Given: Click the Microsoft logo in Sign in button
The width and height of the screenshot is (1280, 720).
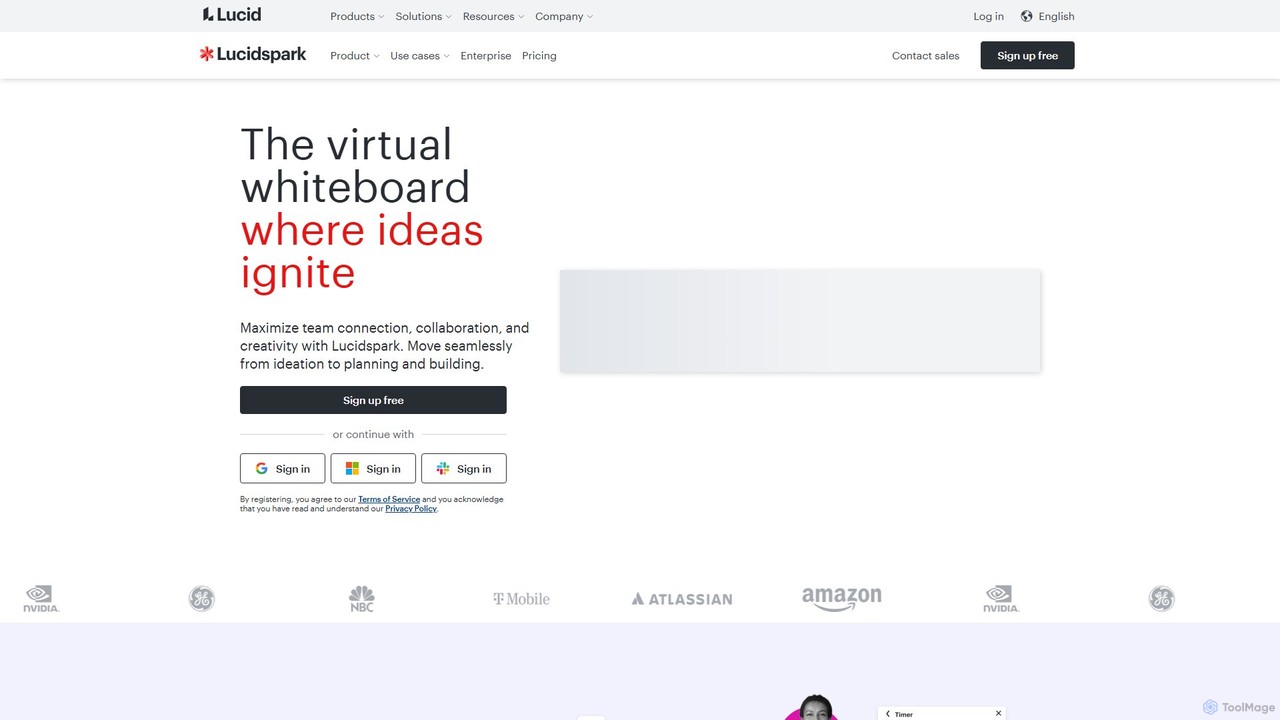Looking at the screenshot, I should tap(352, 468).
